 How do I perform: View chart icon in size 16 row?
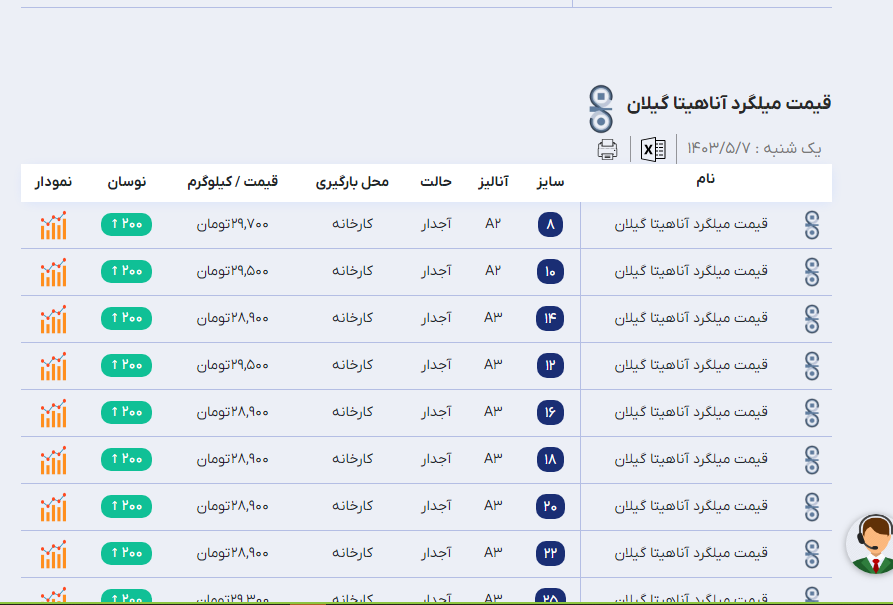pos(53,413)
